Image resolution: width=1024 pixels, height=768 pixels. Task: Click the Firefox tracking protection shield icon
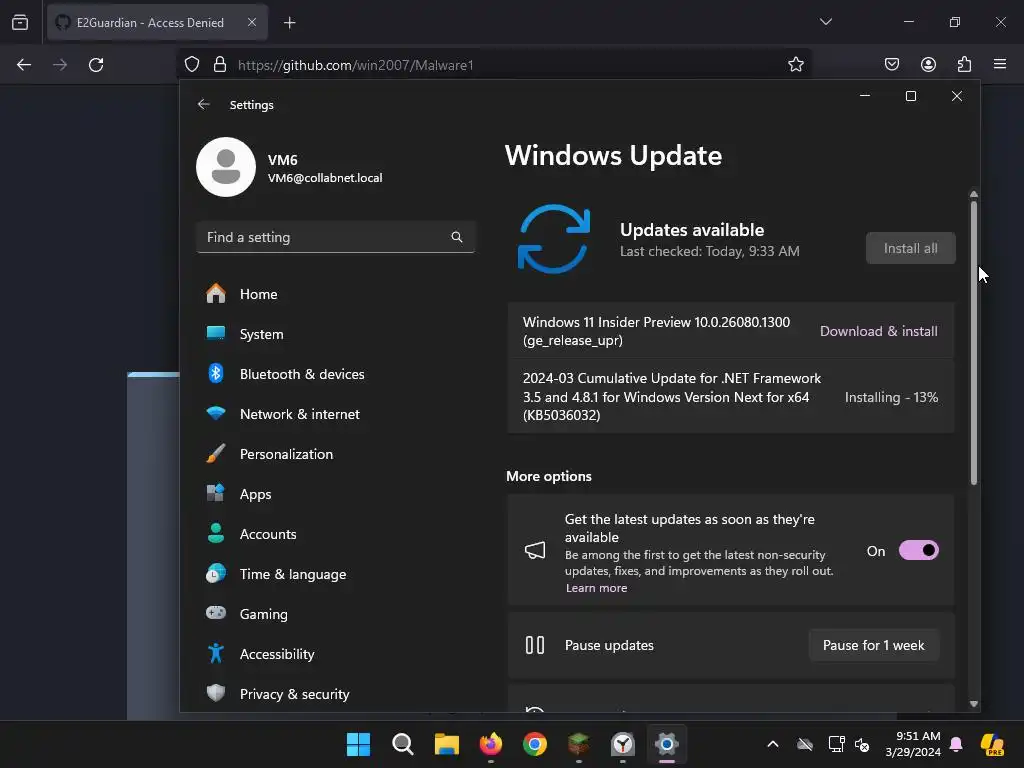(x=191, y=65)
